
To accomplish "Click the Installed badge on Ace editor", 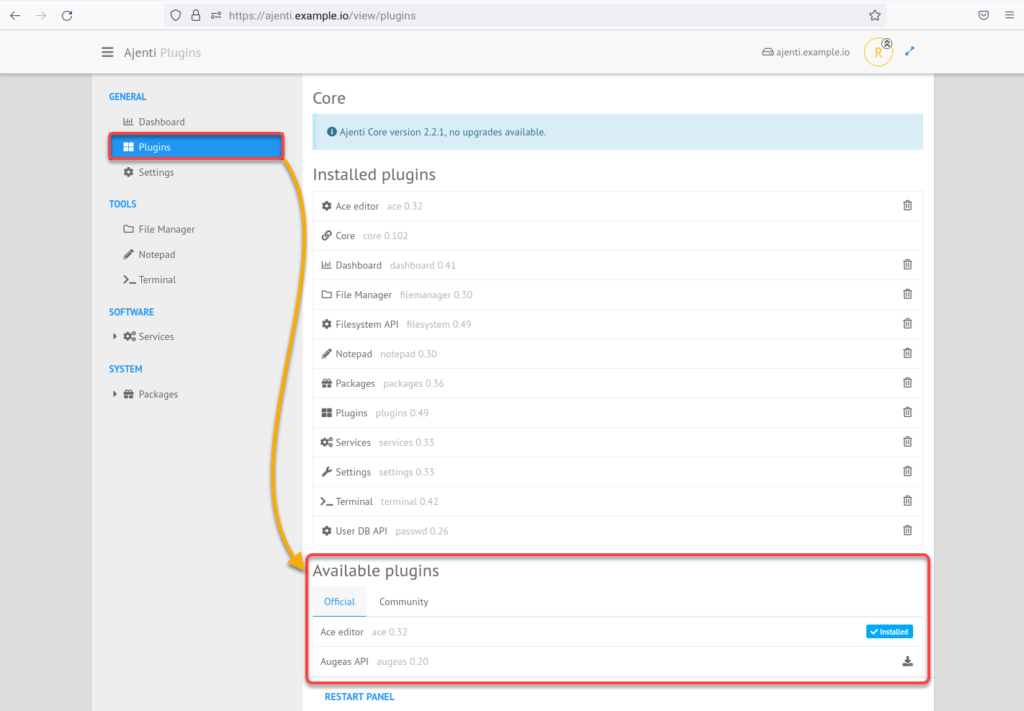I will pos(889,631).
